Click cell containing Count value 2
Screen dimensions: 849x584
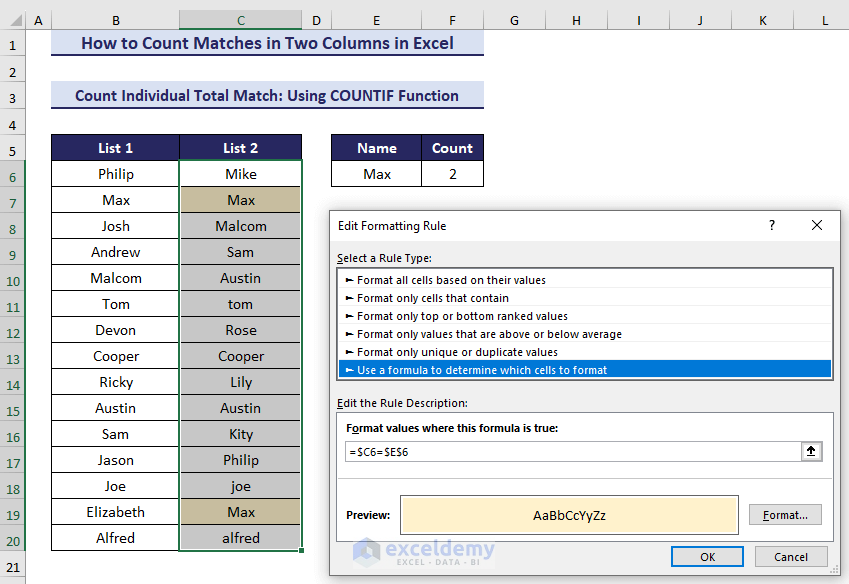pyautogui.click(x=452, y=174)
